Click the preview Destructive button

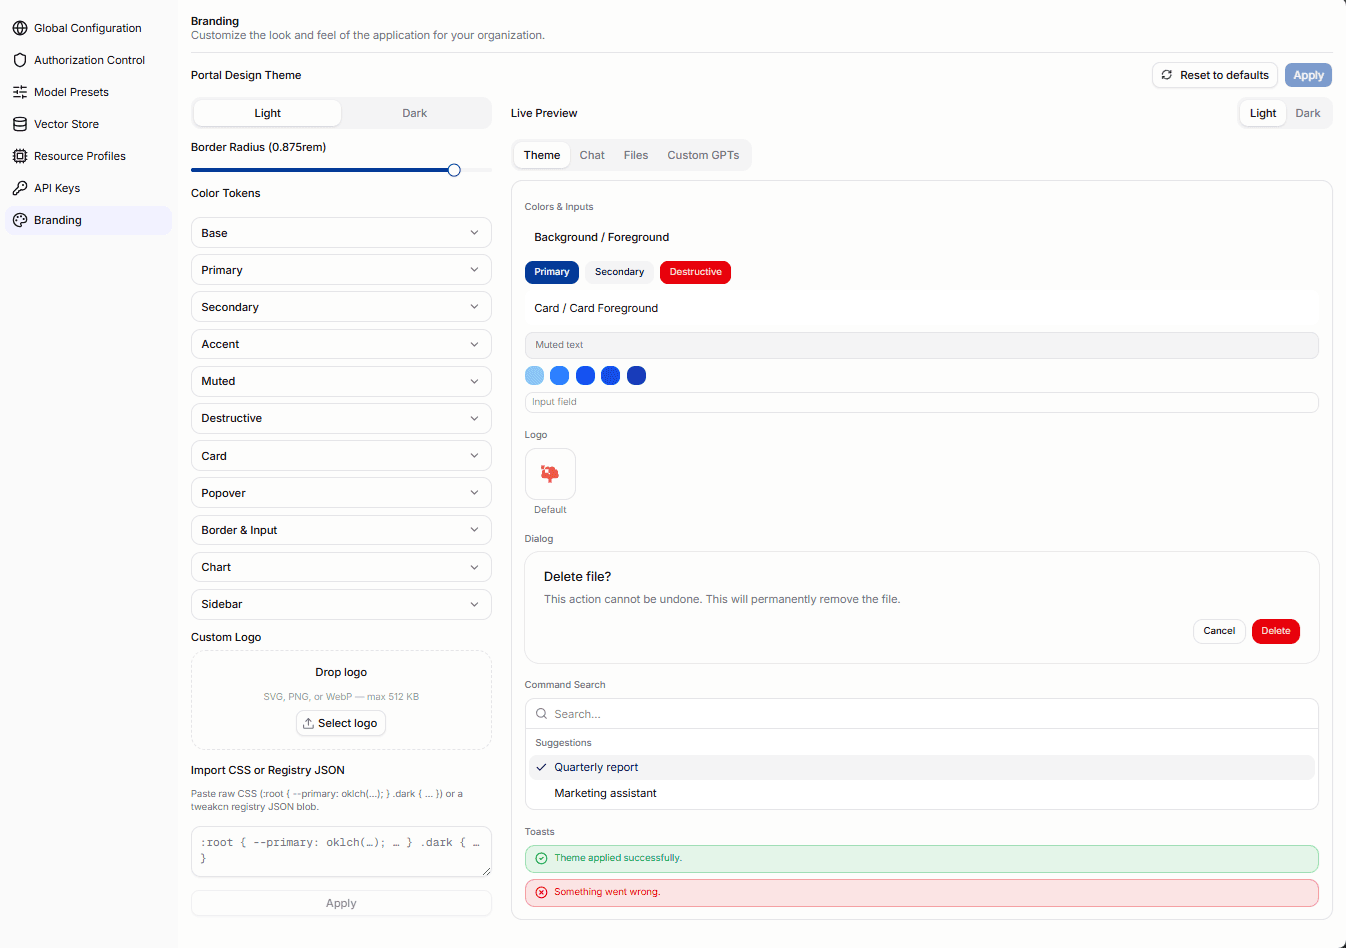(x=695, y=272)
